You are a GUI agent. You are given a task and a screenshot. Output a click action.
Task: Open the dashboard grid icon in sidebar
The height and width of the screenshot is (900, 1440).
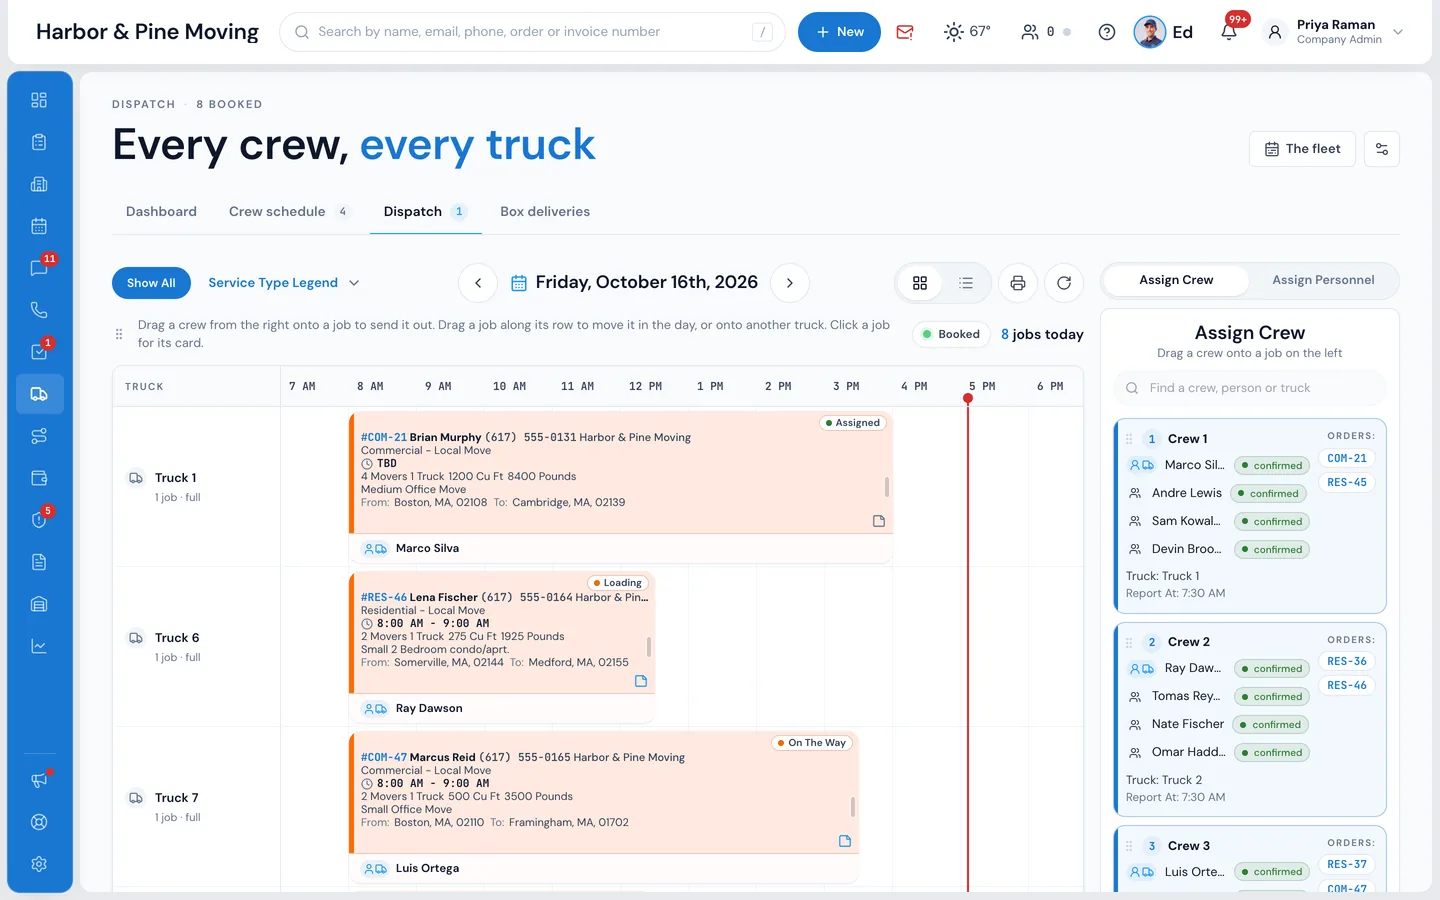click(x=39, y=100)
